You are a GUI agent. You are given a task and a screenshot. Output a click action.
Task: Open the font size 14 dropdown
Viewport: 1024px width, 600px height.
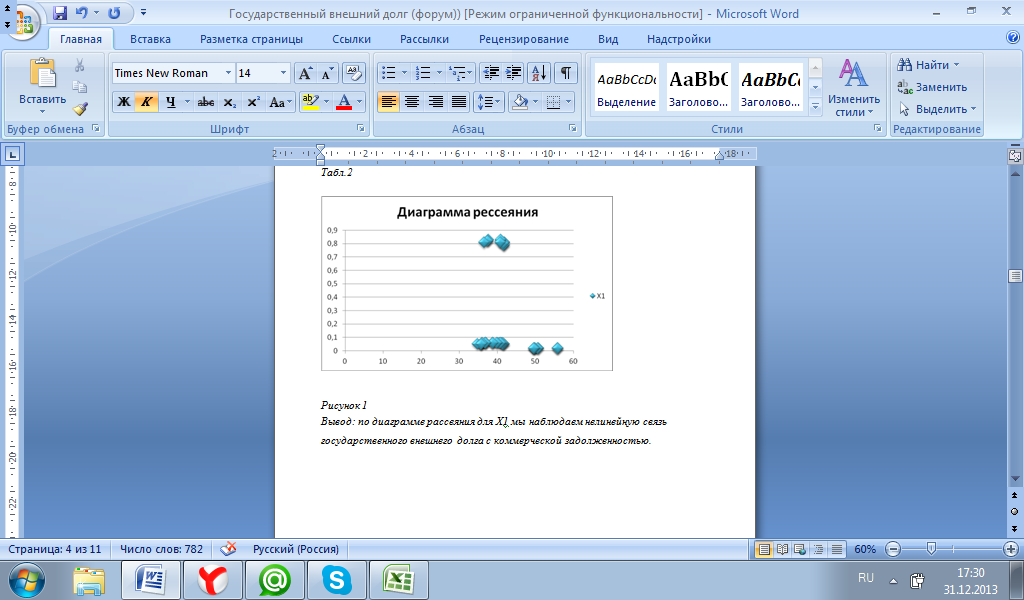point(283,73)
